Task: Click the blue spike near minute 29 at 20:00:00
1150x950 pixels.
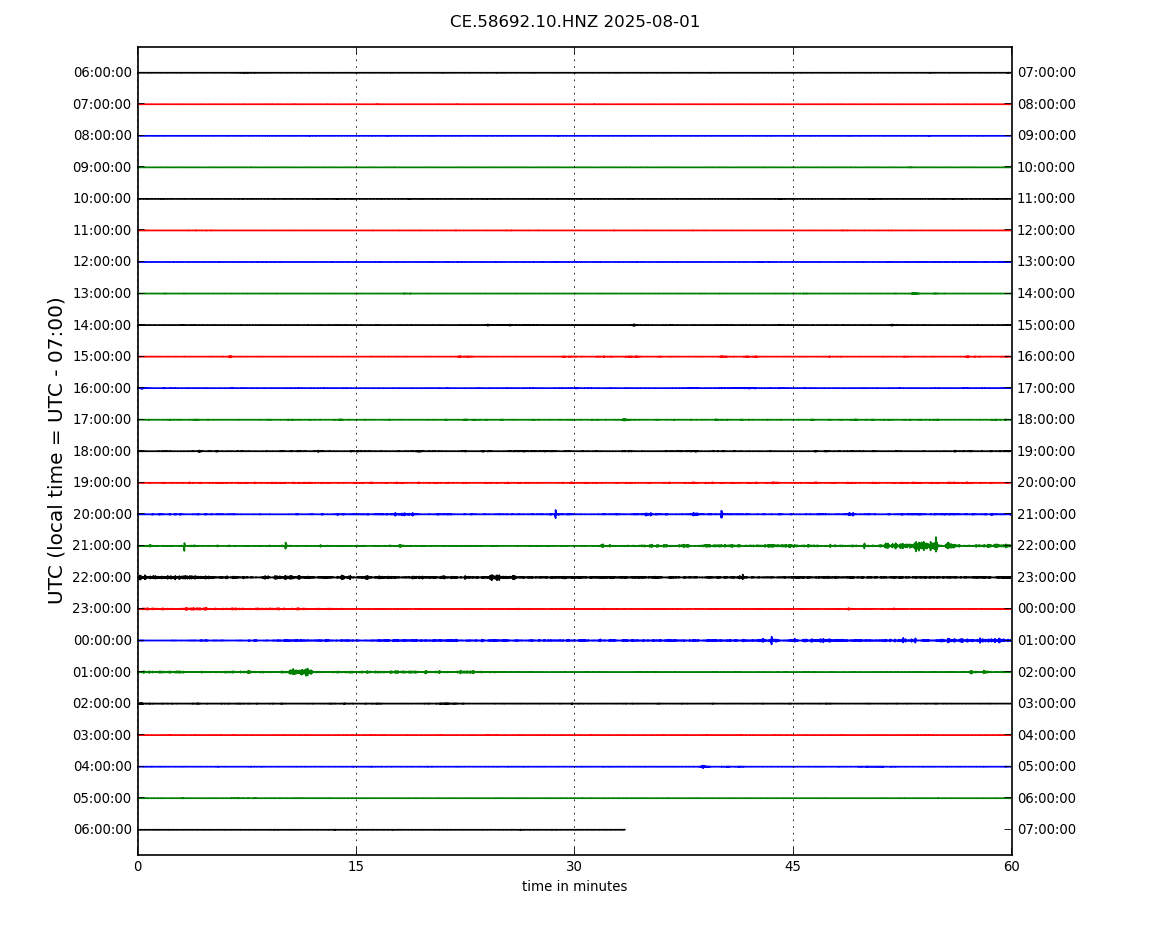Action: (x=555, y=514)
